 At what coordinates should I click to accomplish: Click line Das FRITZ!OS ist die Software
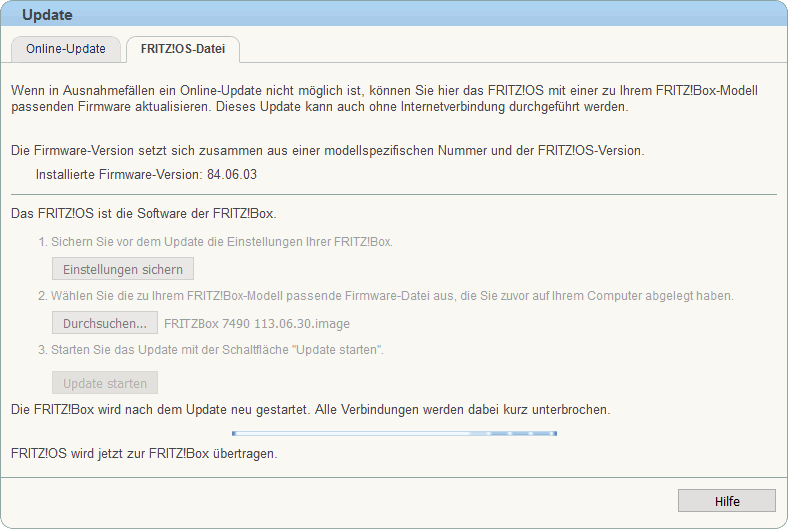click(x=144, y=214)
